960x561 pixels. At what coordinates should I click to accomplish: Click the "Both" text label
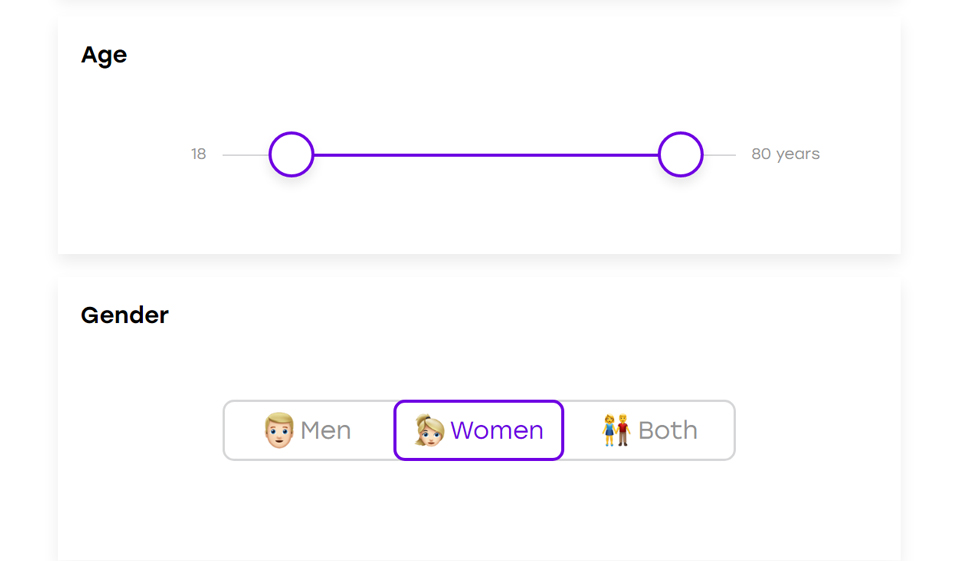(x=668, y=430)
